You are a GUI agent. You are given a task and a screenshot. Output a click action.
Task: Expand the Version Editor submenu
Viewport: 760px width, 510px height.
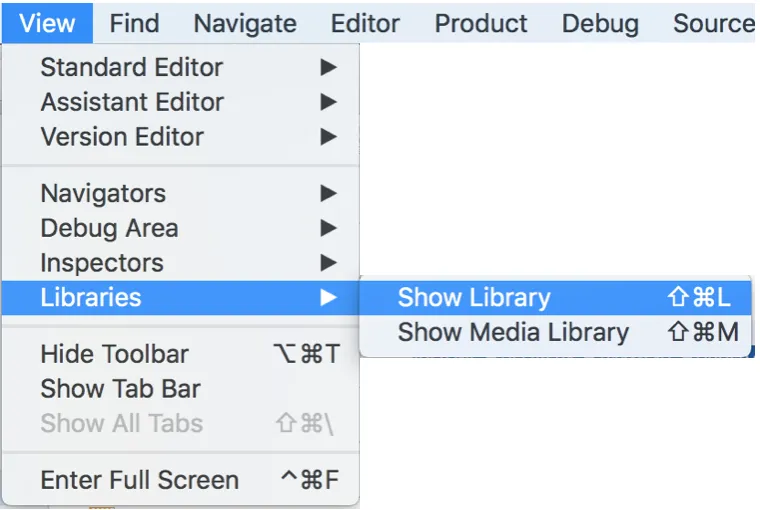click(x=122, y=137)
